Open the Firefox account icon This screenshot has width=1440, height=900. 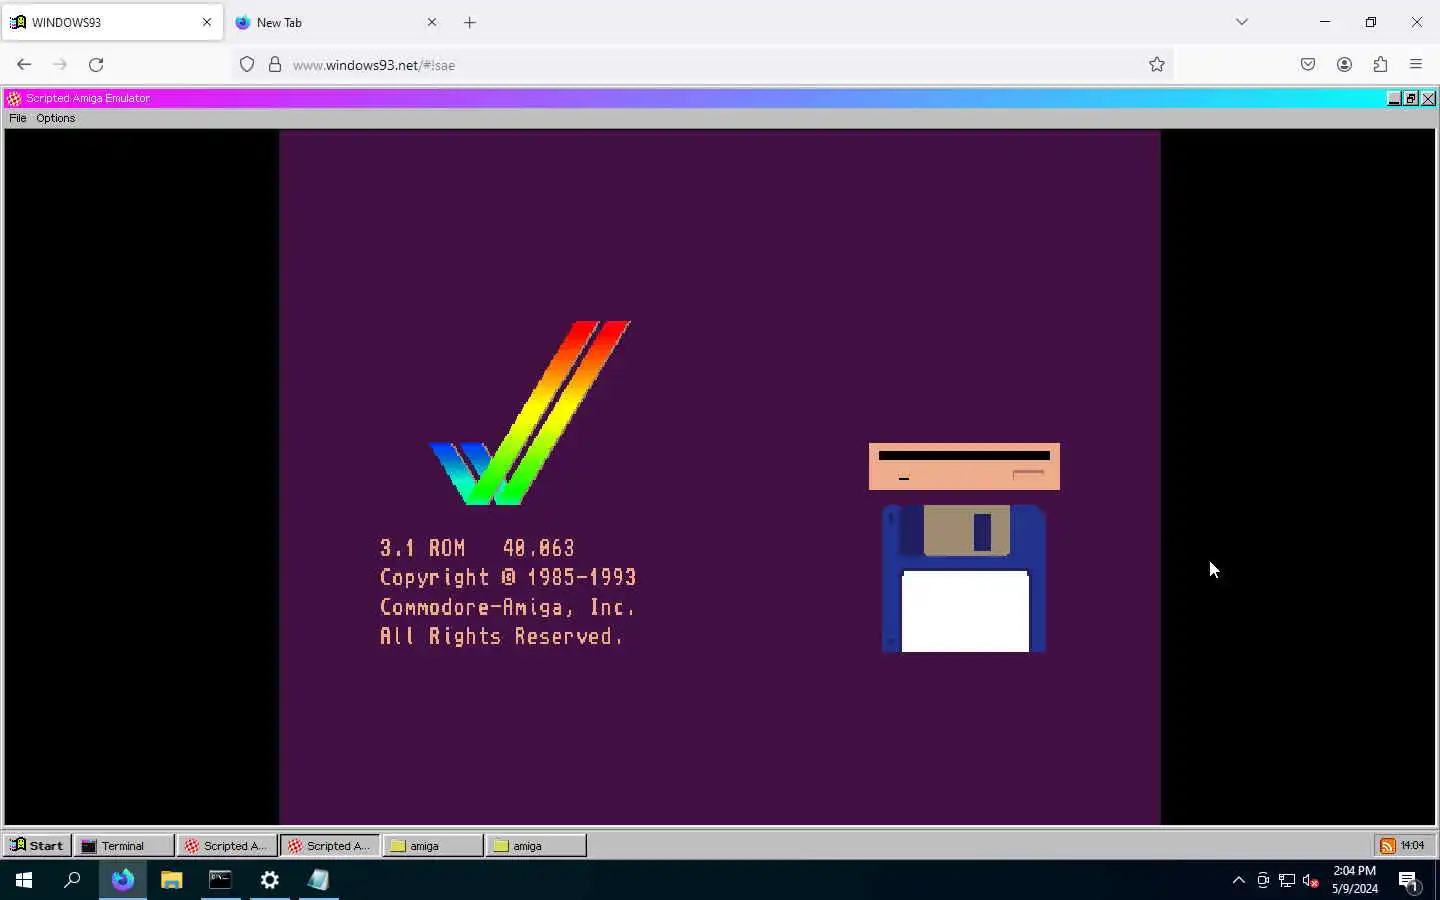[x=1344, y=65]
